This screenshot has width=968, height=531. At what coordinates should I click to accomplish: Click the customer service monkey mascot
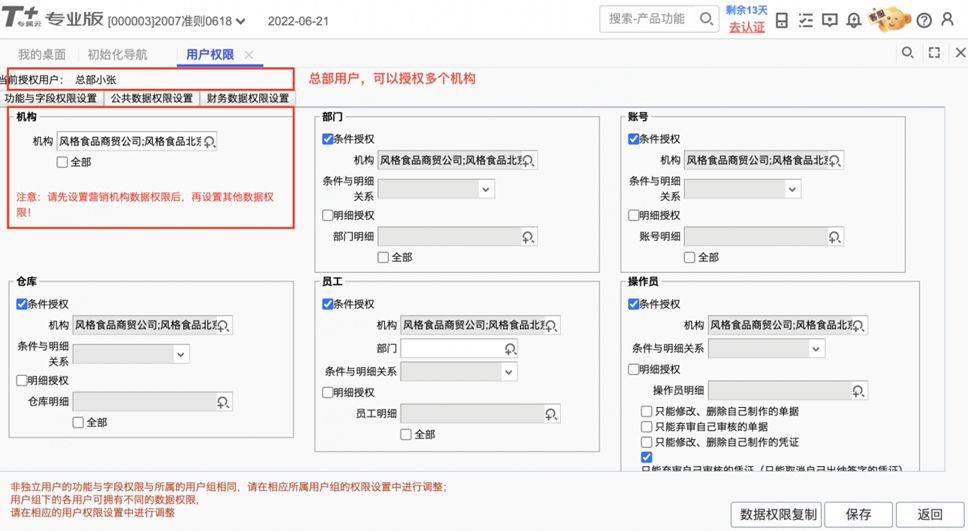tap(890, 19)
